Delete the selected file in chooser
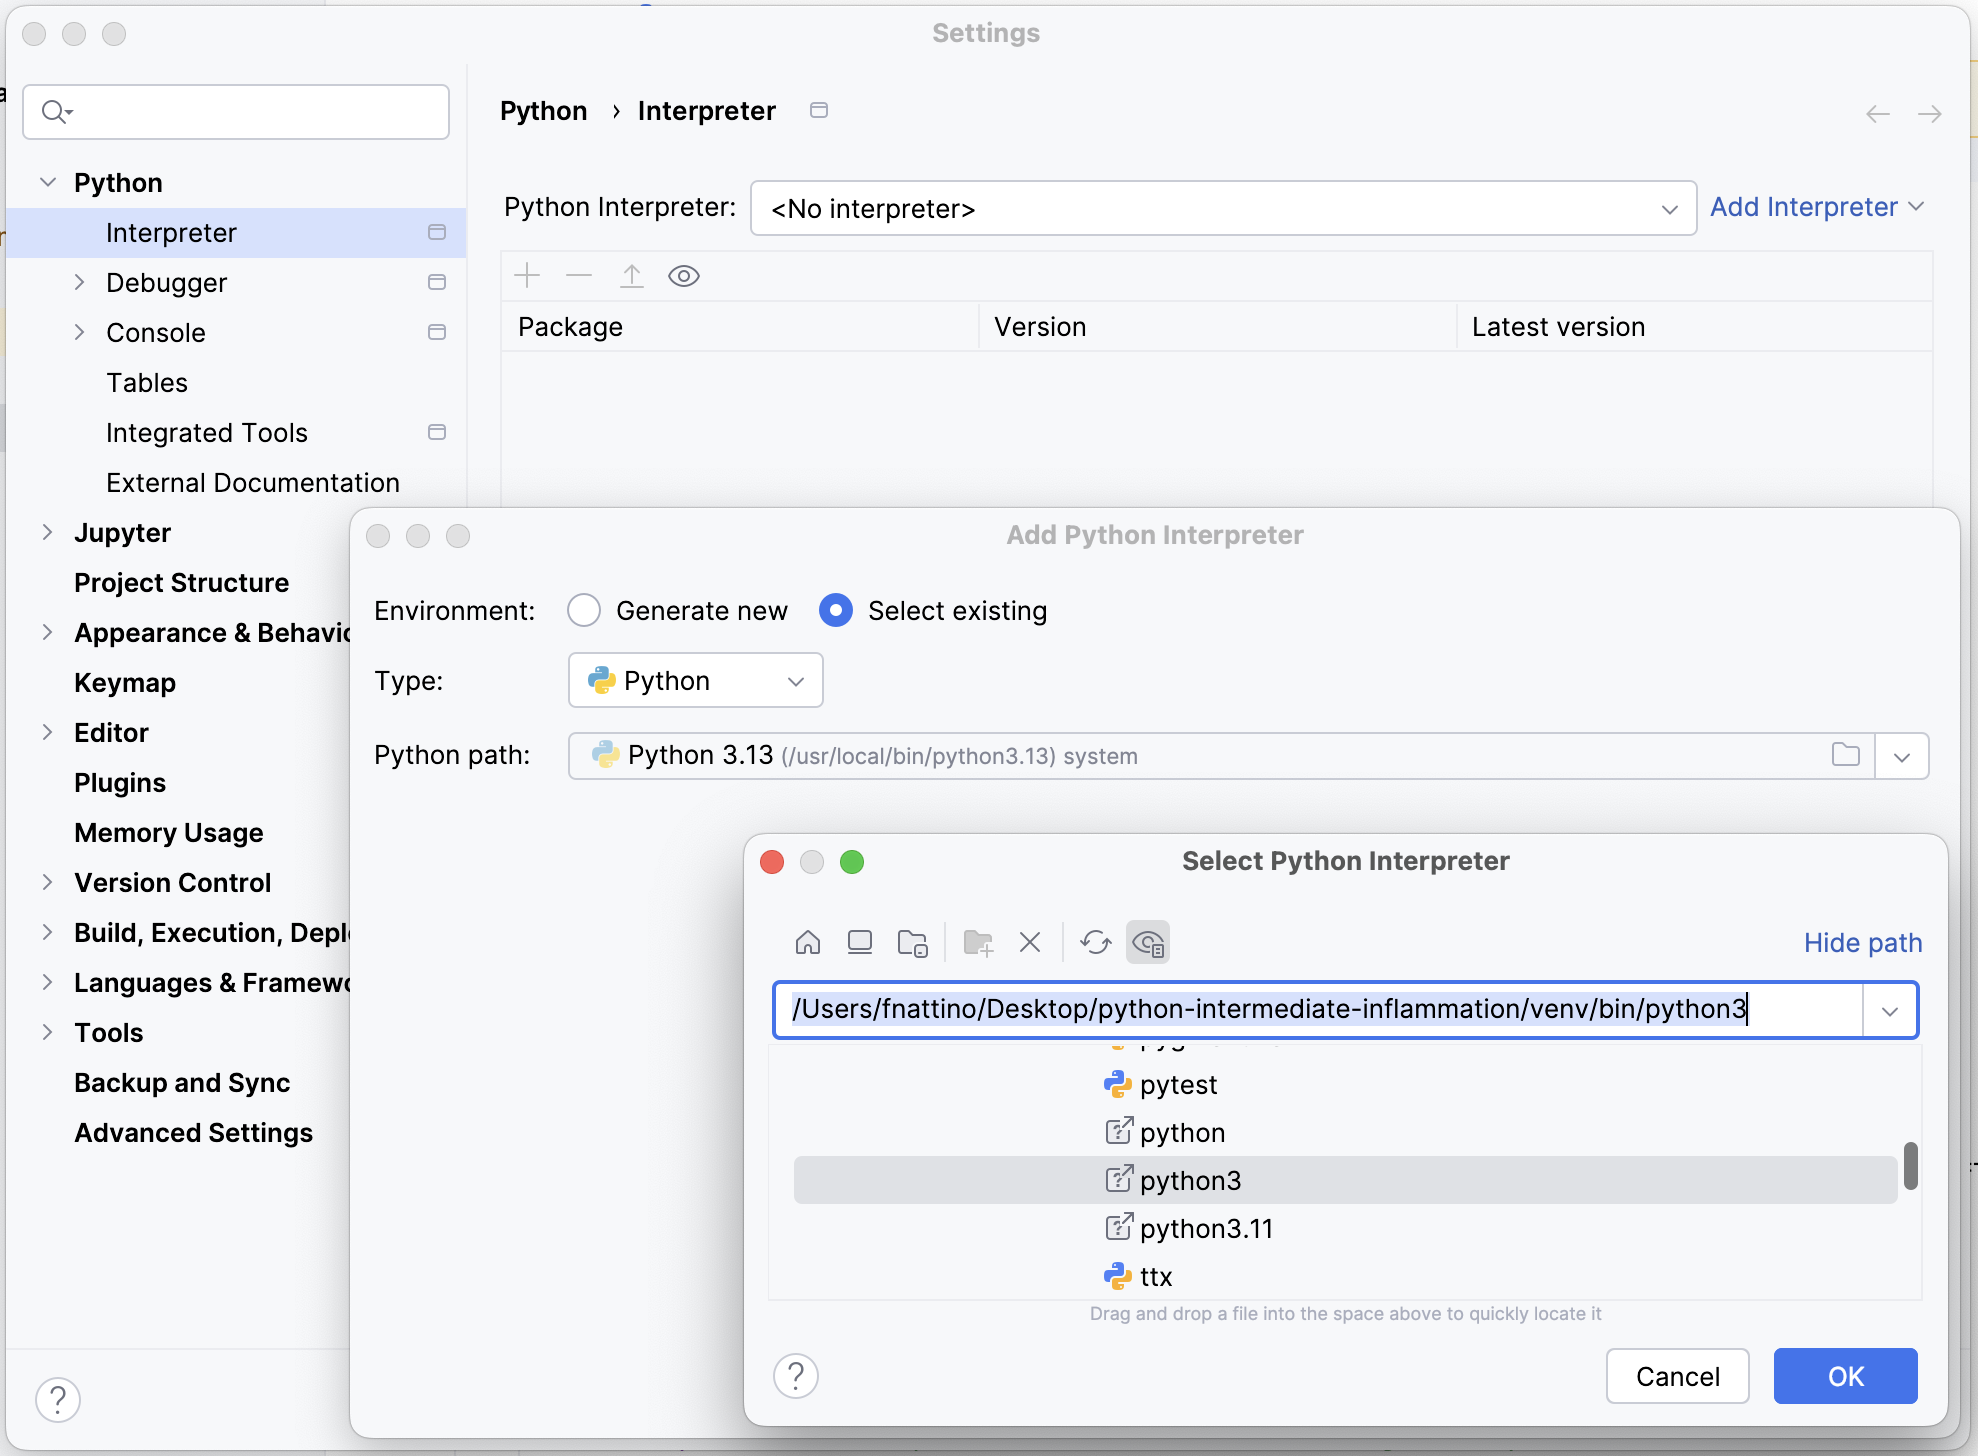Image resolution: width=1978 pixels, height=1456 pixels. [x=1030, y=942]
